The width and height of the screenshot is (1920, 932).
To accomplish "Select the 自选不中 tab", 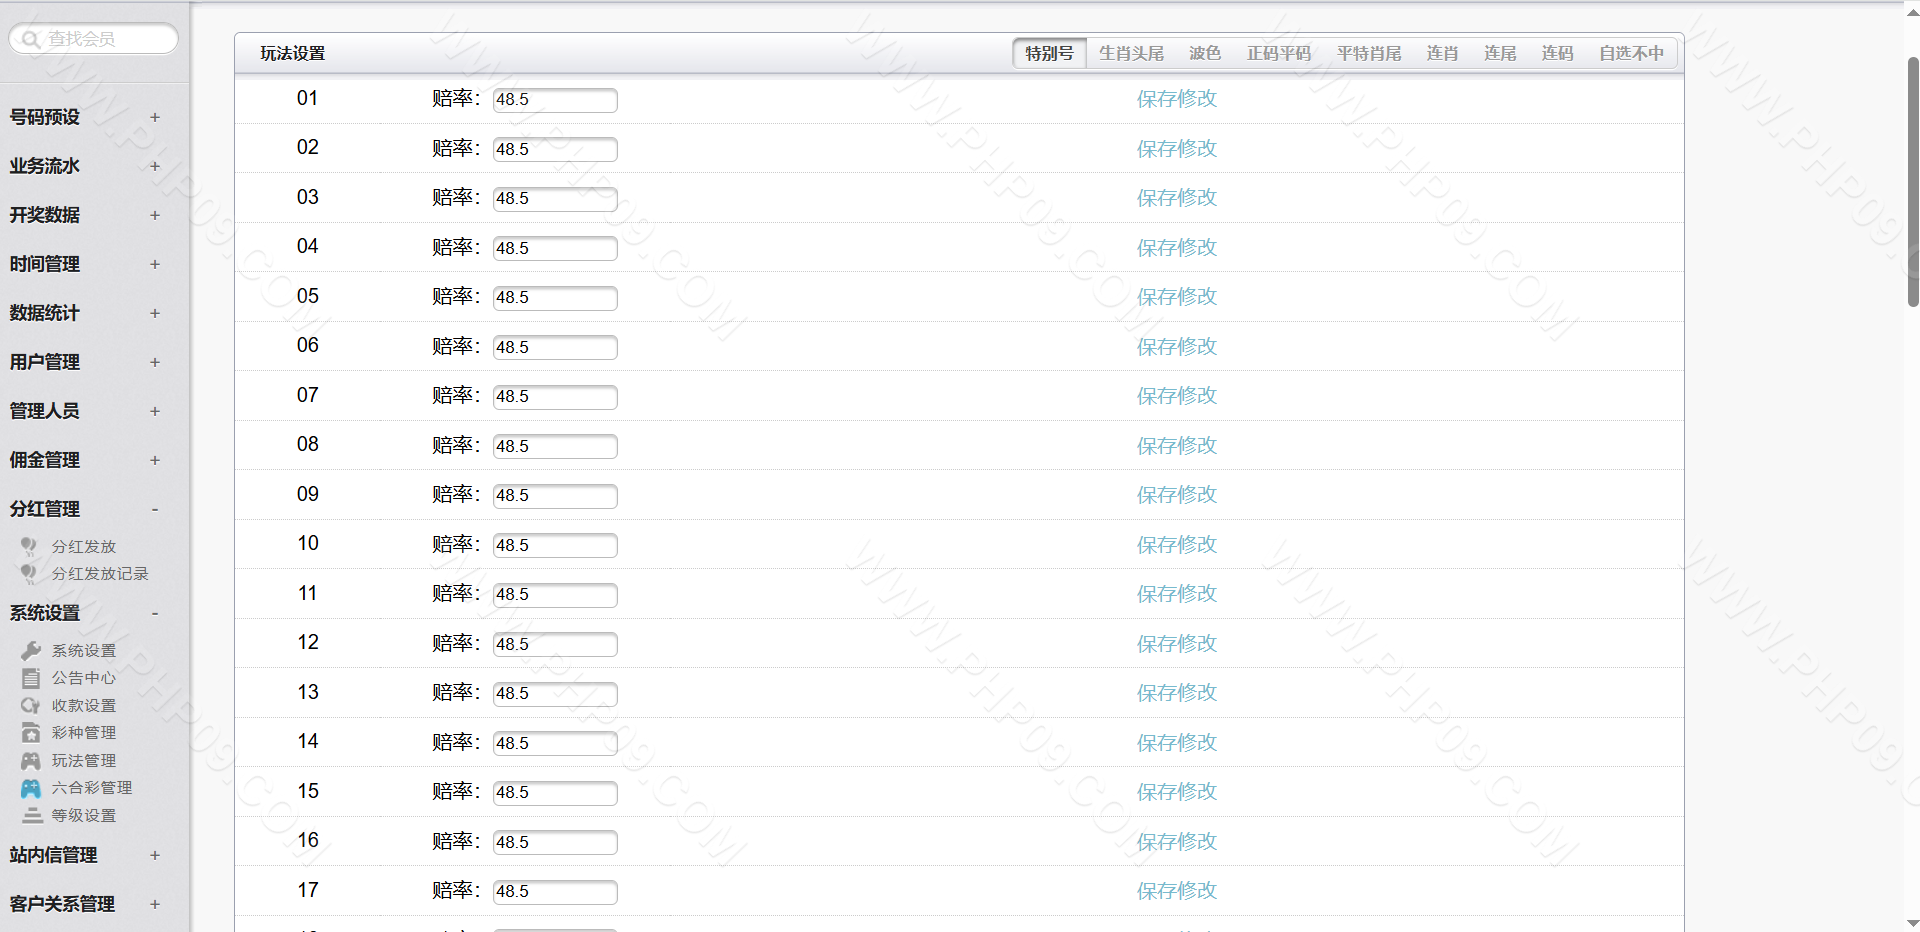I will coord(1630,53).
